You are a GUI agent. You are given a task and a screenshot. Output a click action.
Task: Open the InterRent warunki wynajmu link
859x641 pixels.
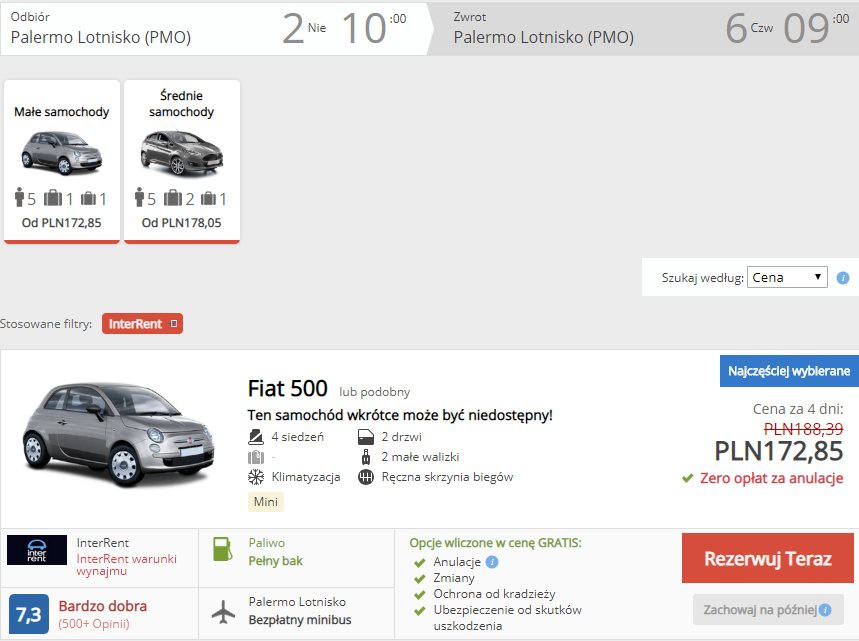[127, 565]
